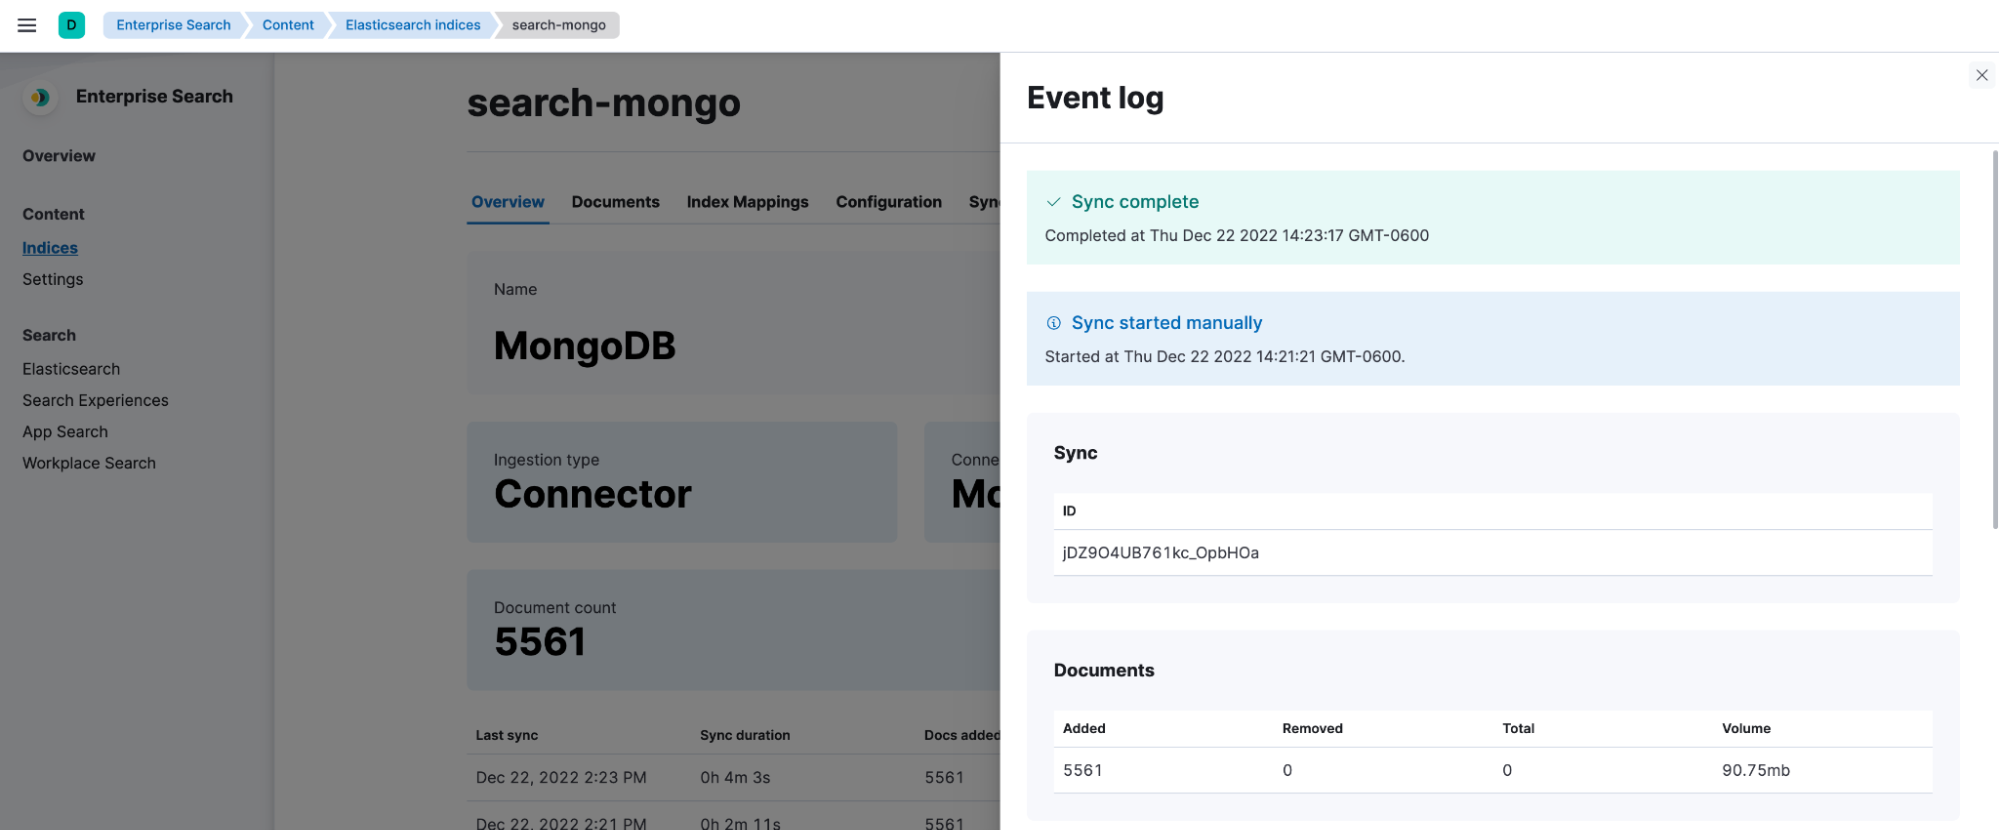This screenshot has width=1999, height=830.
Task: Click the 90.75mb volume value
Action: (x=1755, y=770)
